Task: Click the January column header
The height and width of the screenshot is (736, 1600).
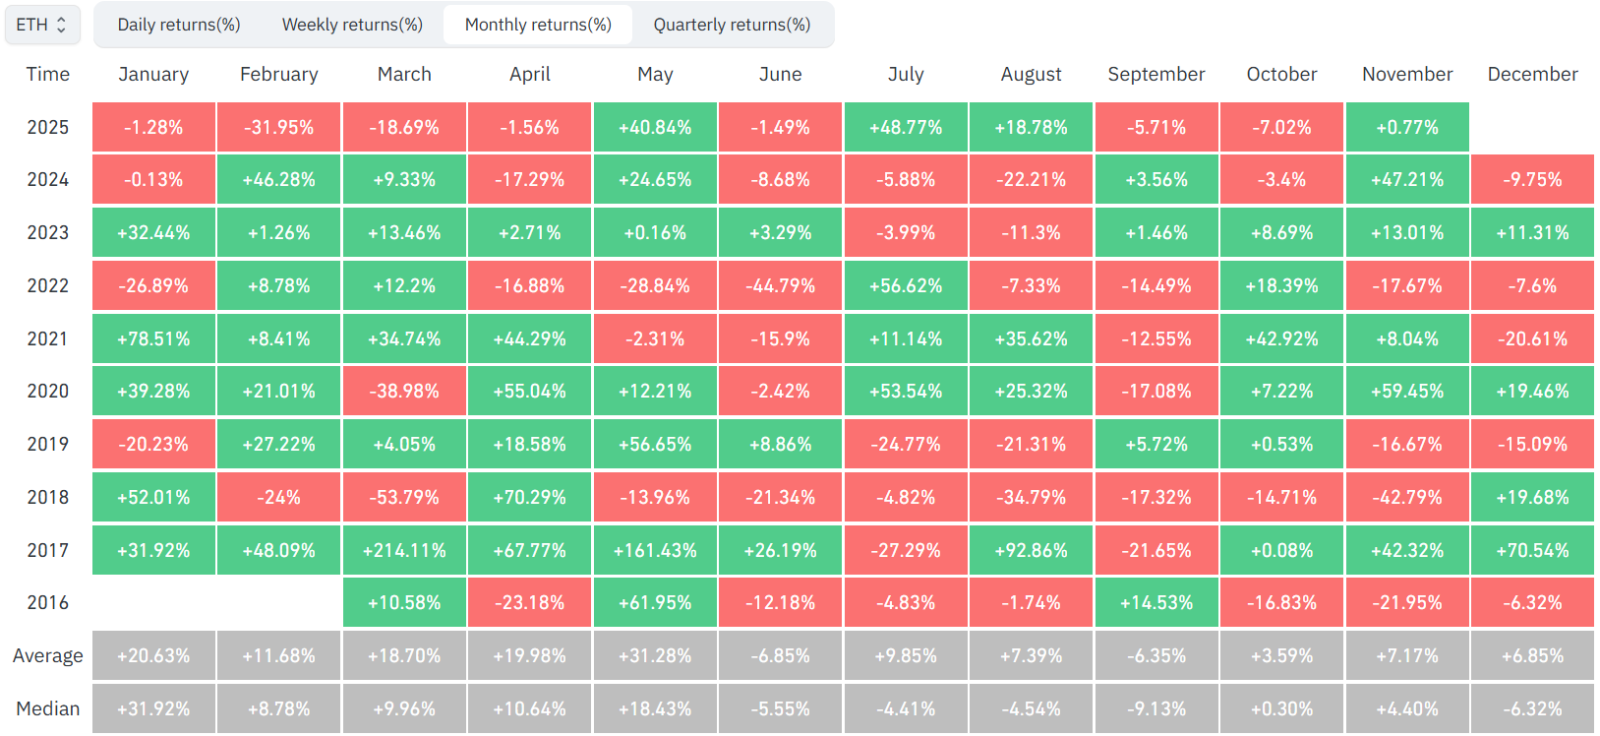Action: coord(153,74)
